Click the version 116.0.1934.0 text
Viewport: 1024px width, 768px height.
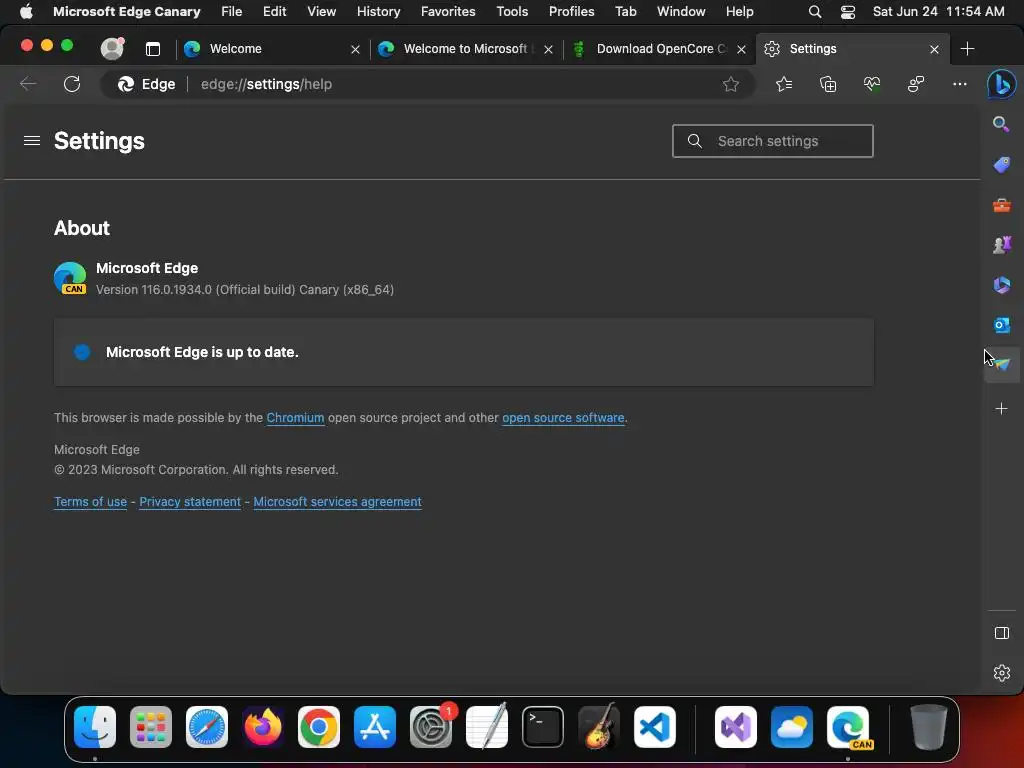click(x=245, y=290)
